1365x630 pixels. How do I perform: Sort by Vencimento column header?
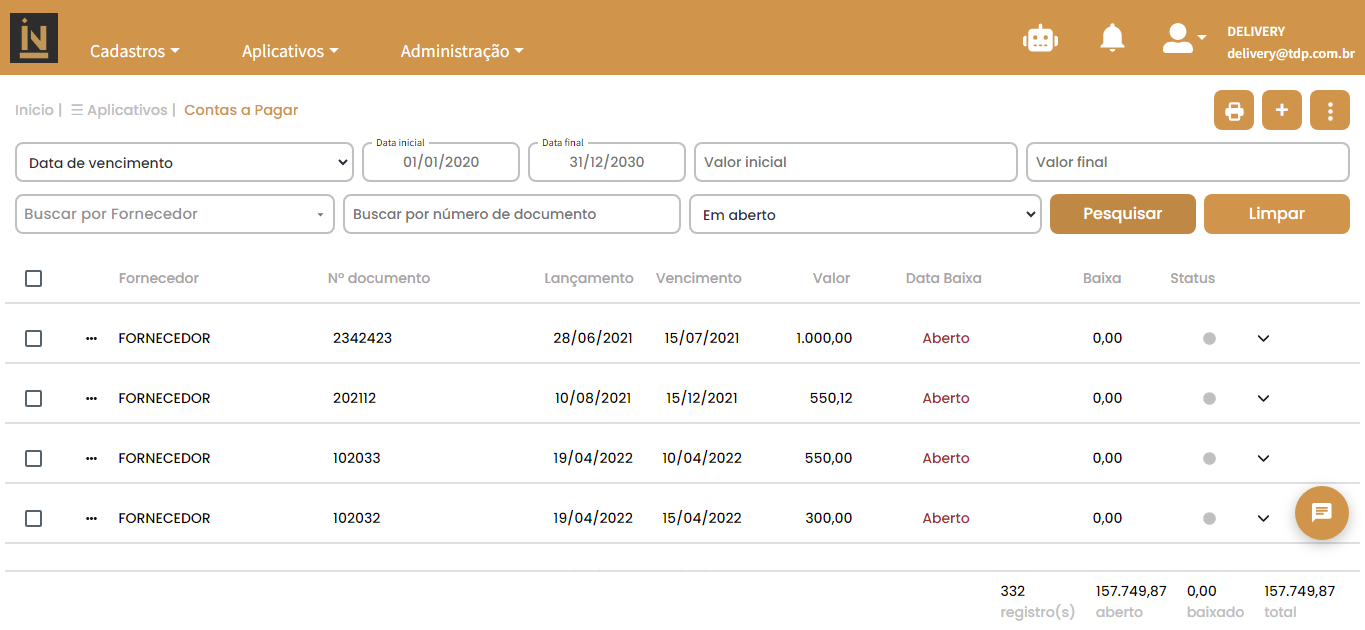click(x=699, y=279)
